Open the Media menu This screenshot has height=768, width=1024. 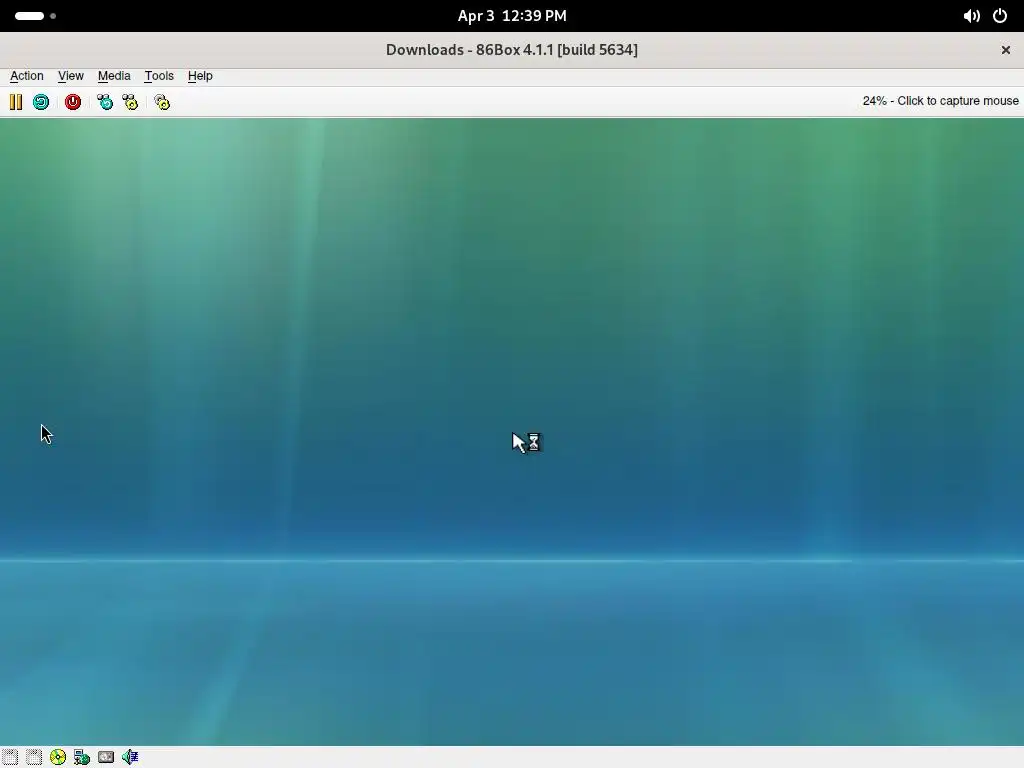point(114,76)
